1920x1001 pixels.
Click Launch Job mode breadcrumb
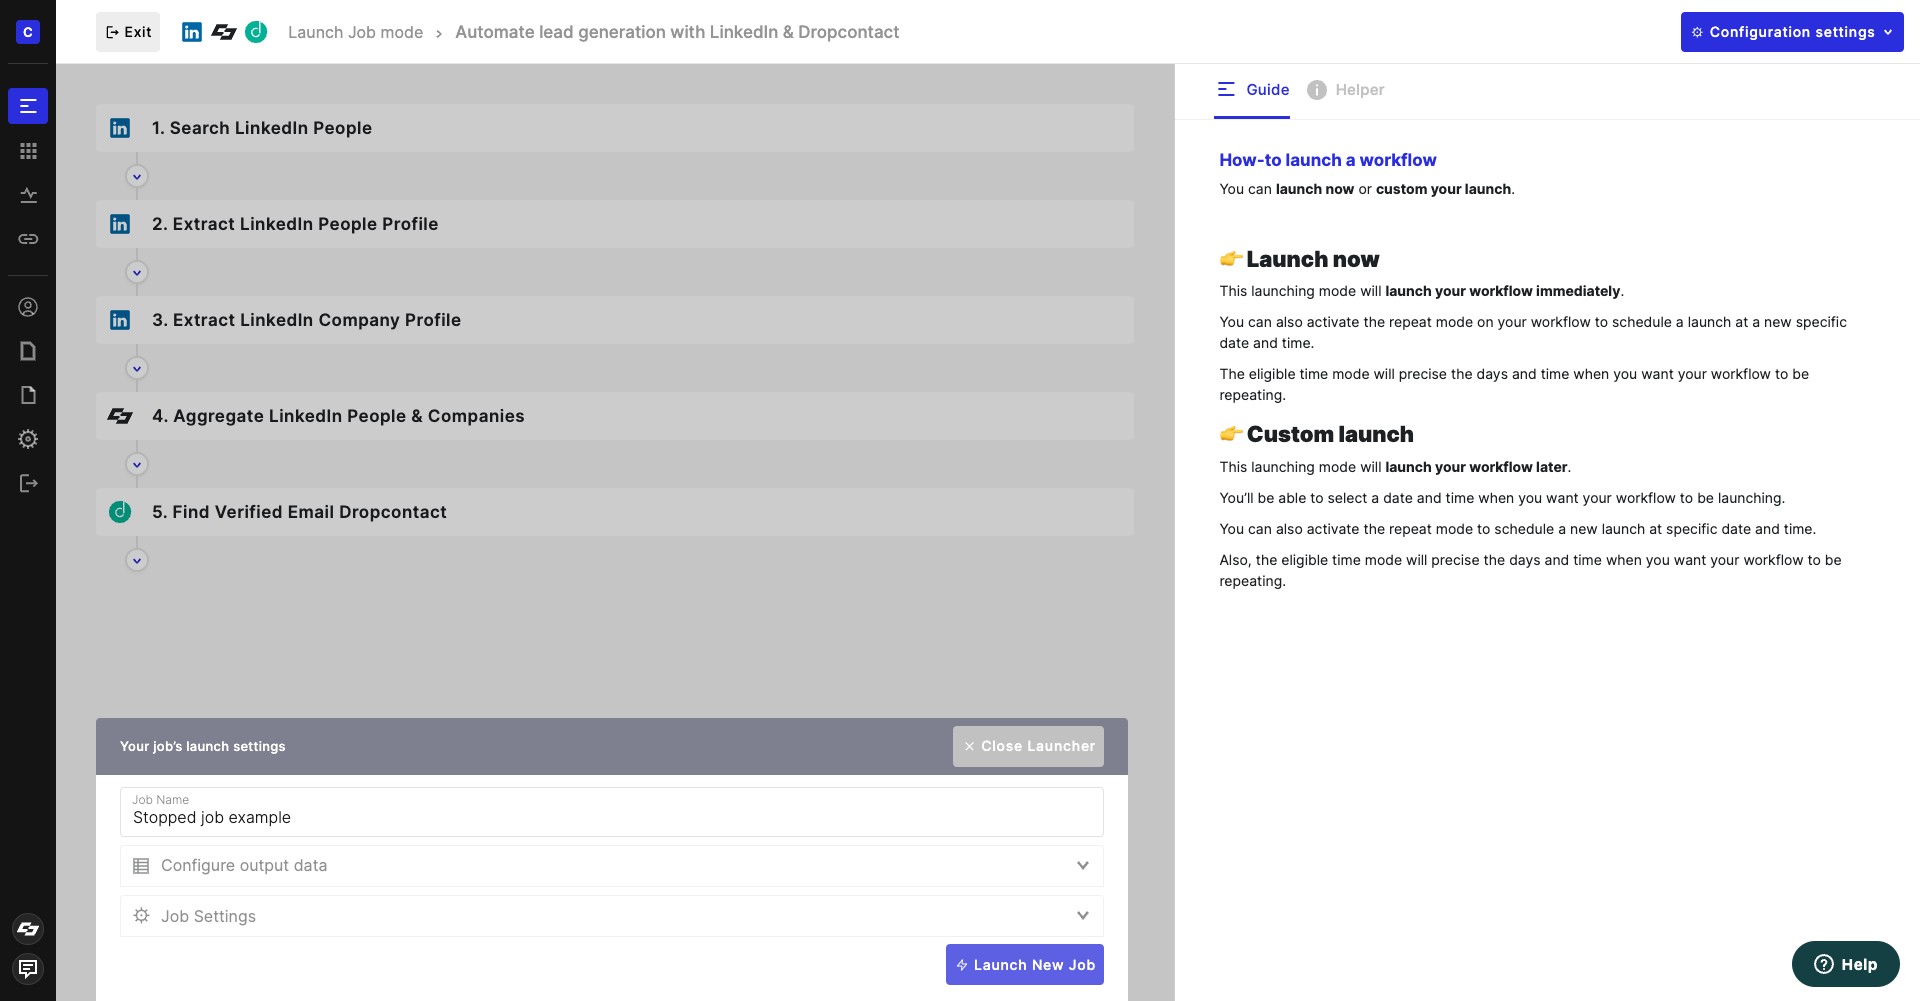pyautogui.click(x=355, y=32)
